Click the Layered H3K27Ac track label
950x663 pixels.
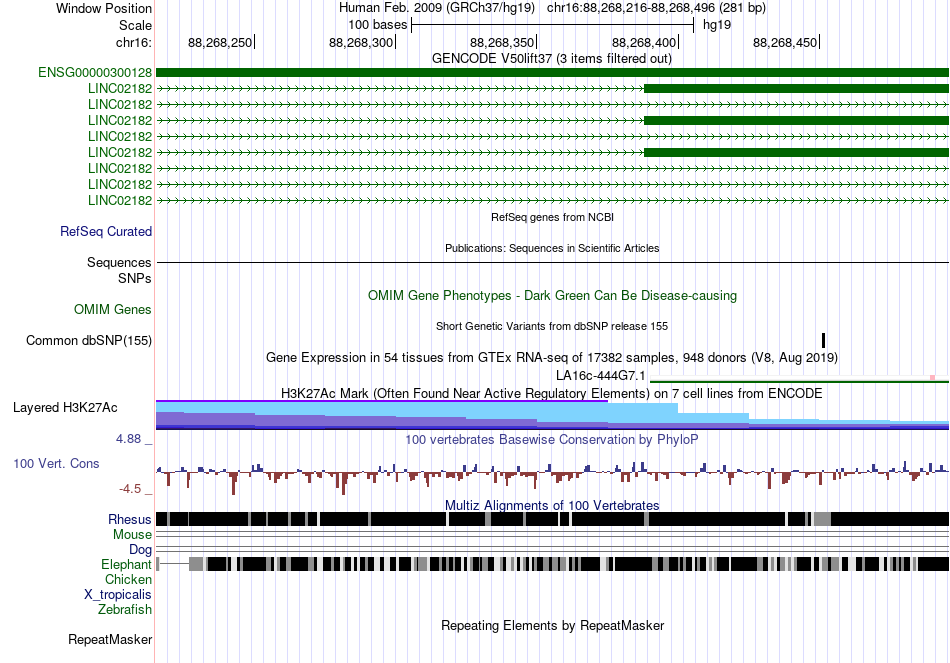pos(65,408)
